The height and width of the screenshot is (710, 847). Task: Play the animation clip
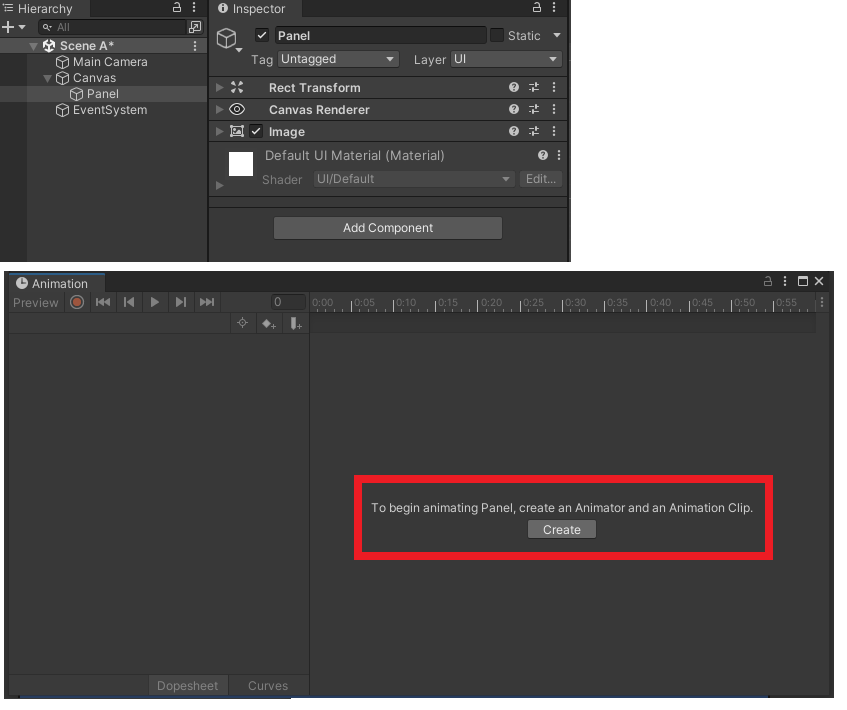[155, 302]
